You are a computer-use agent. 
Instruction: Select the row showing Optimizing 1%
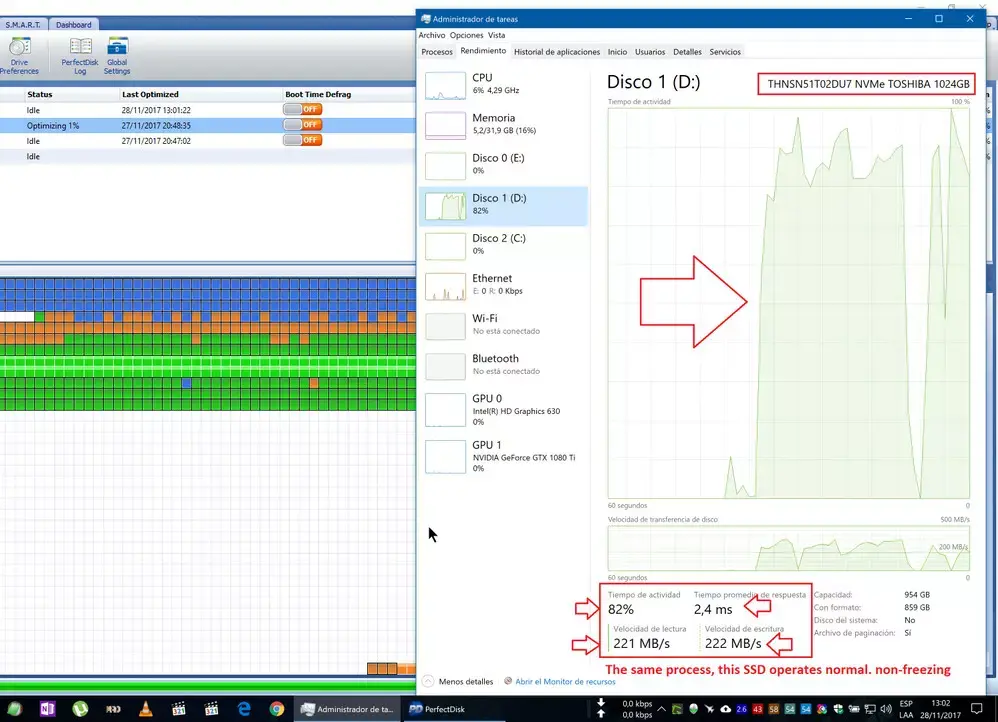[x=207, y=125]
